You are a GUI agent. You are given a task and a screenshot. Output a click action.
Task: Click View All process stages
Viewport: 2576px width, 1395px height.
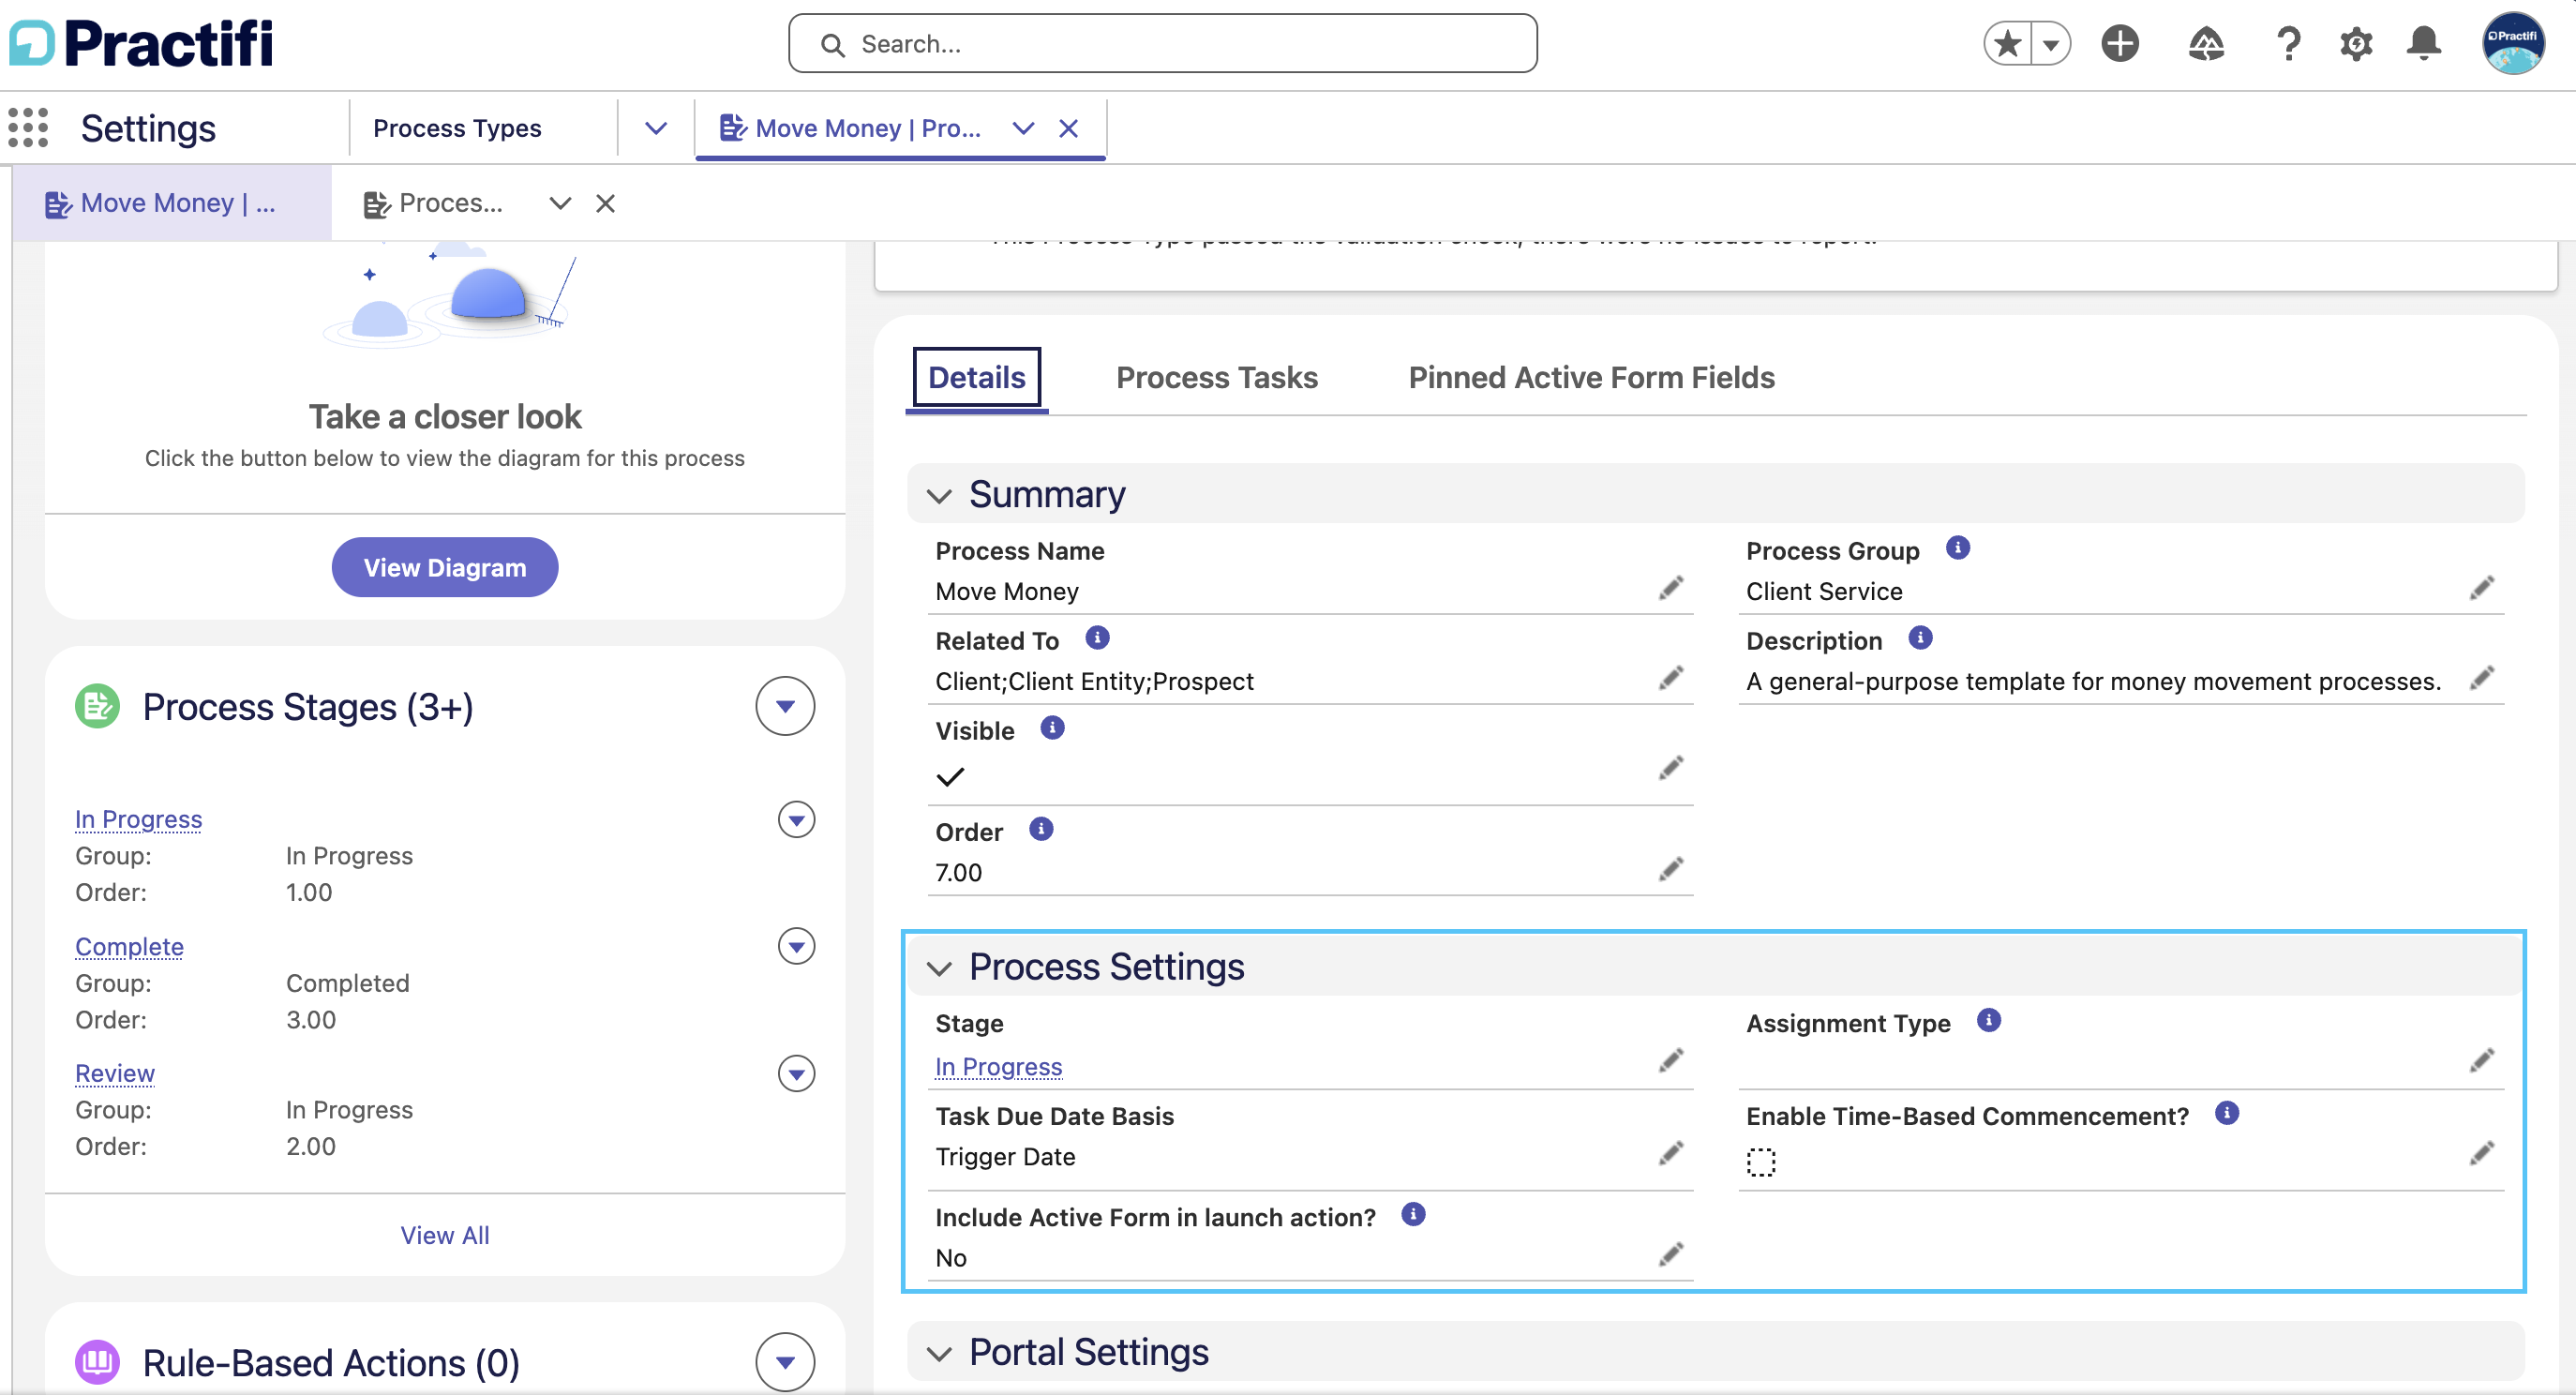[445, 1235]
